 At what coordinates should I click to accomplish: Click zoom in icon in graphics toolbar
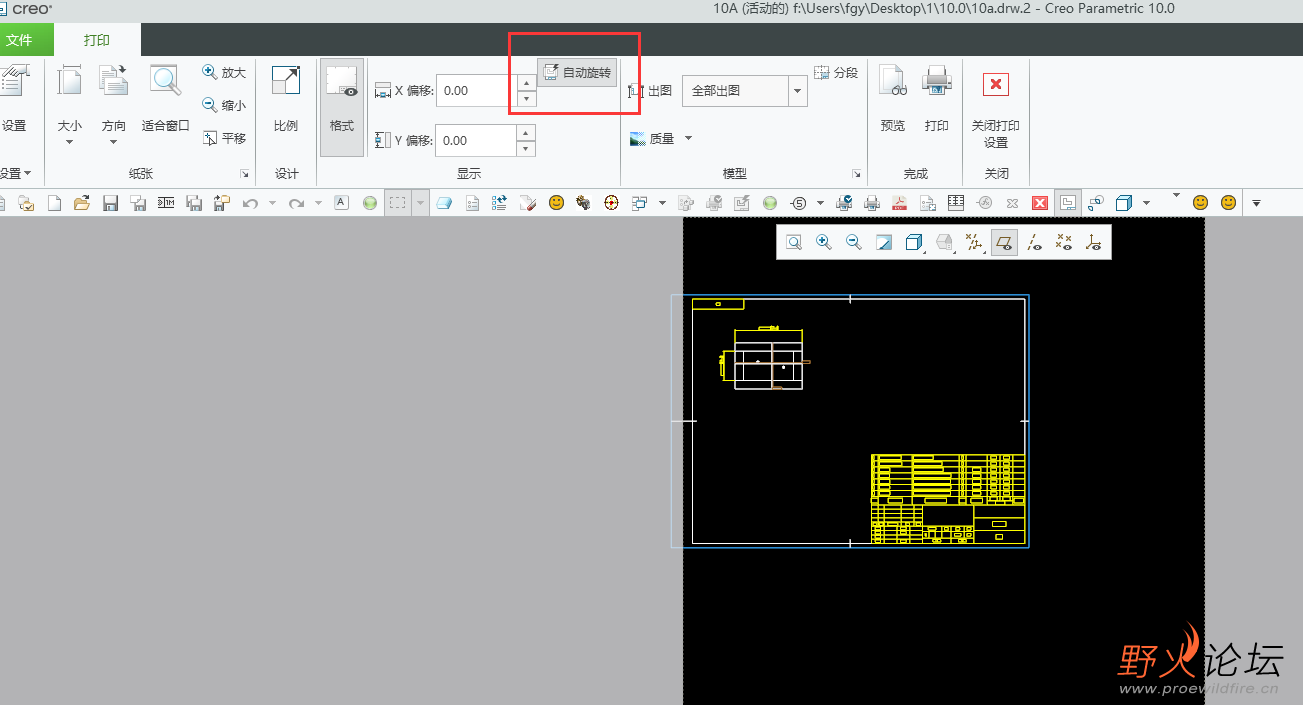824,242
